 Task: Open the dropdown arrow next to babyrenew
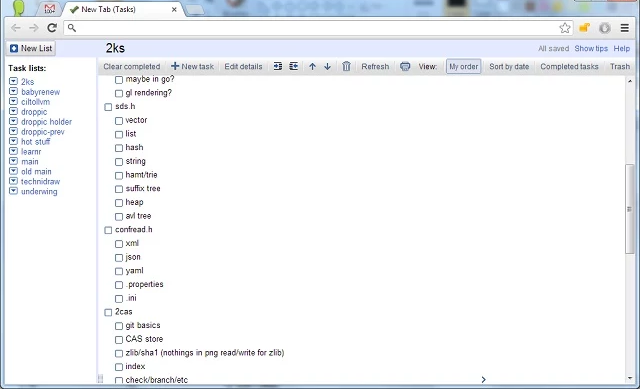click(13, 91)
